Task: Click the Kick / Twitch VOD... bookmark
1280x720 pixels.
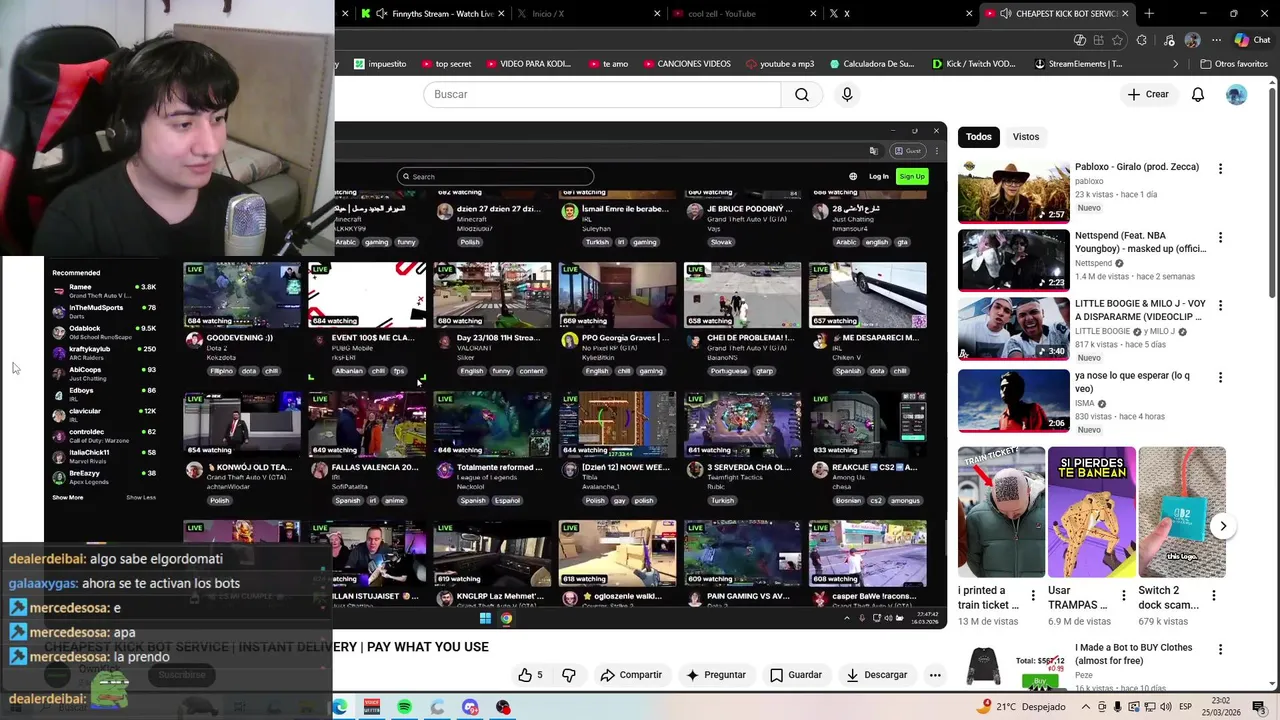Action: pyautogui.click(x=973, y=64)
